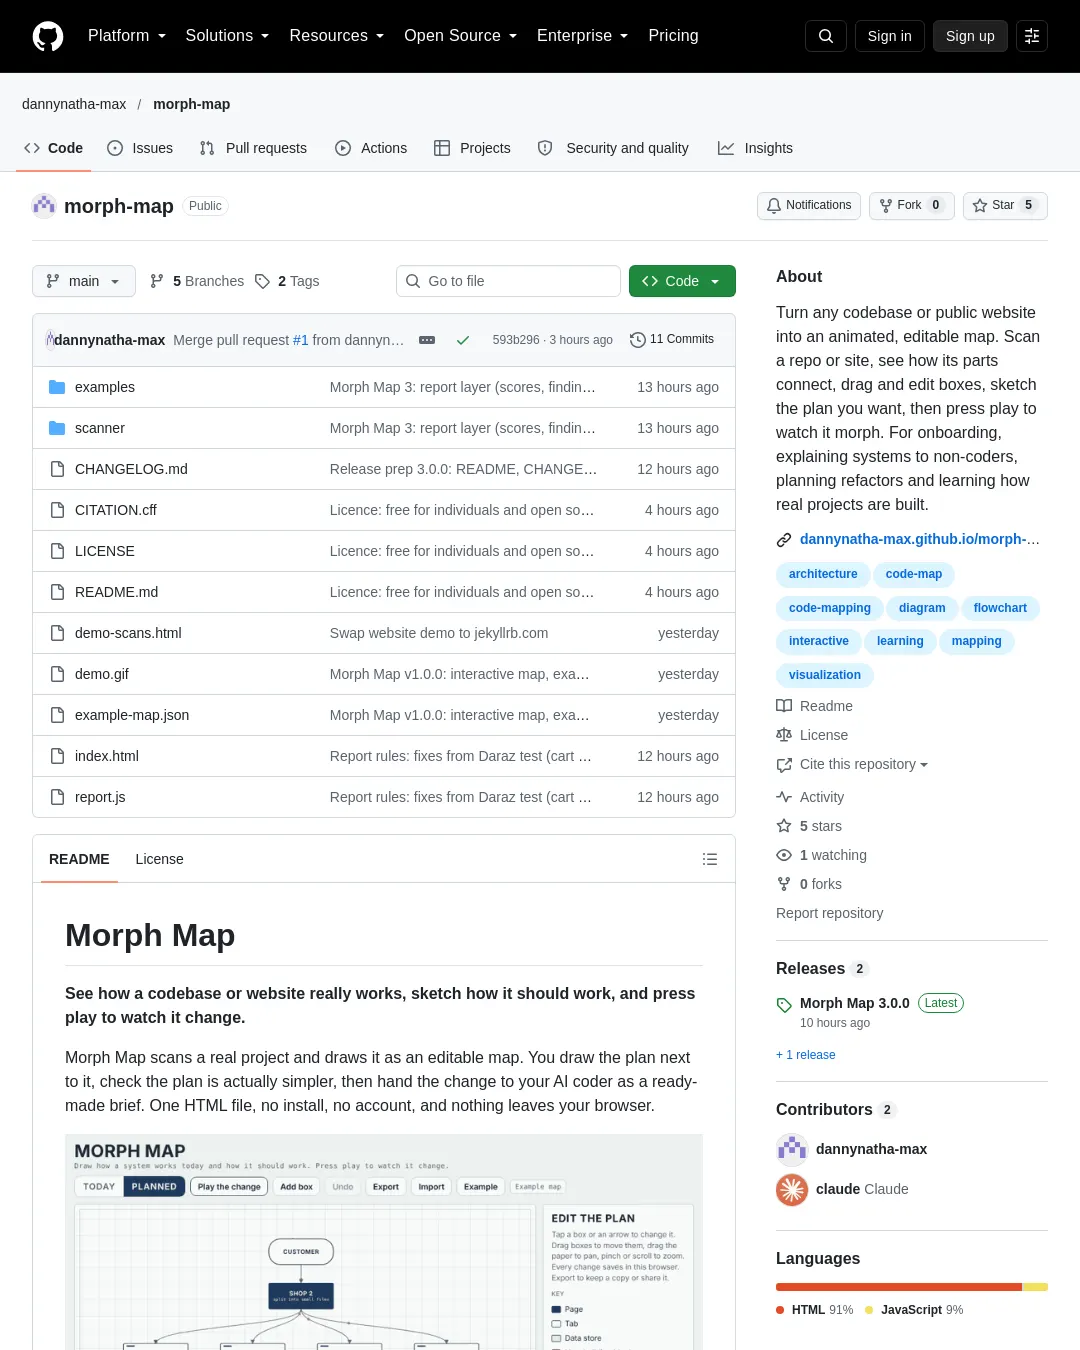The height and width of the screenshot is (1350, 1080).
Task: View the 5 stars link
Action: click(809, 826)
